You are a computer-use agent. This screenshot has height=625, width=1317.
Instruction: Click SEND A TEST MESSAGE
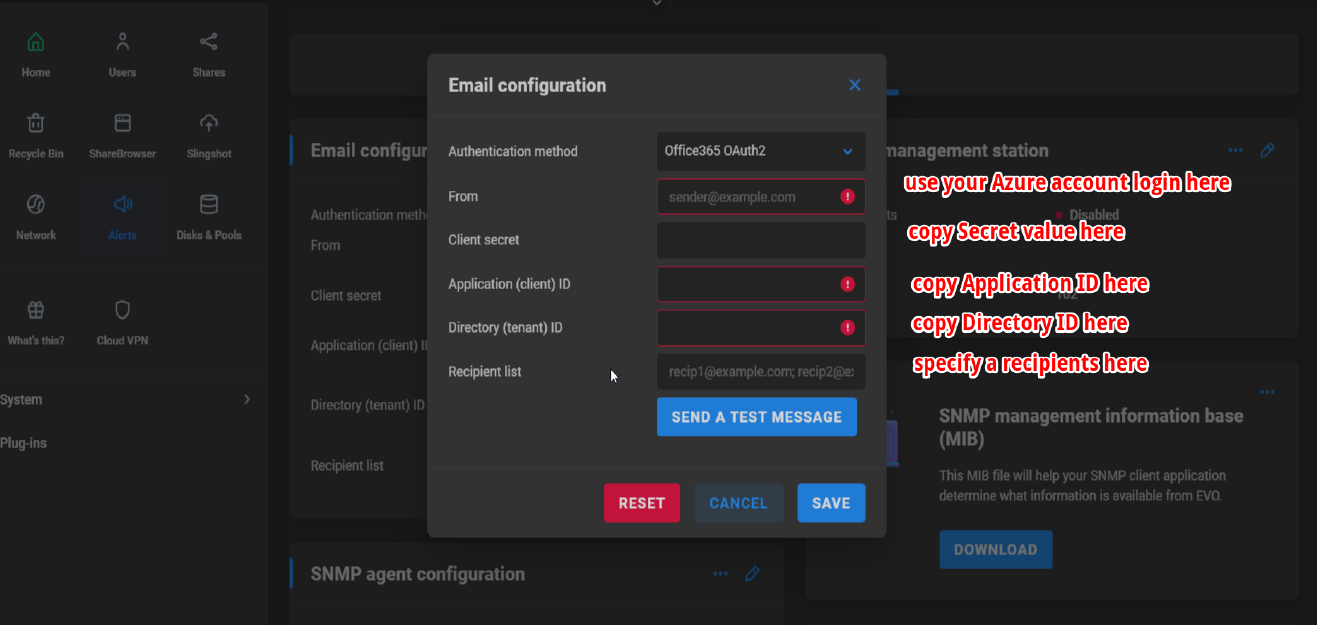click(x=757, y=417)
